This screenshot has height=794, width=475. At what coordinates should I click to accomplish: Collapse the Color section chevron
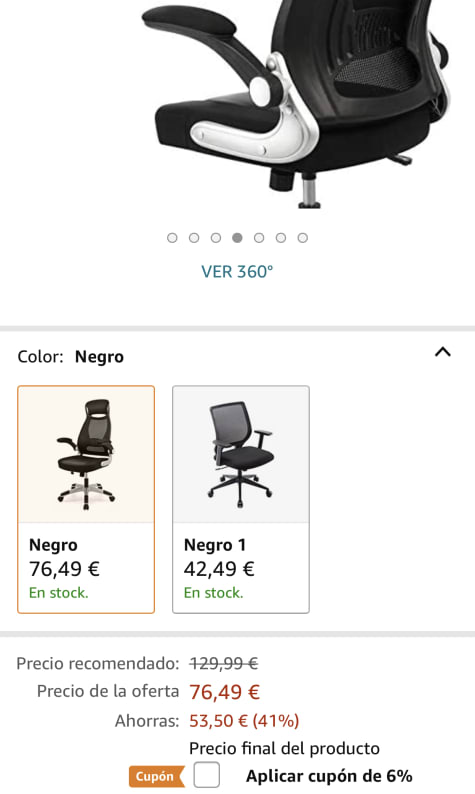[x=443, y=352]
